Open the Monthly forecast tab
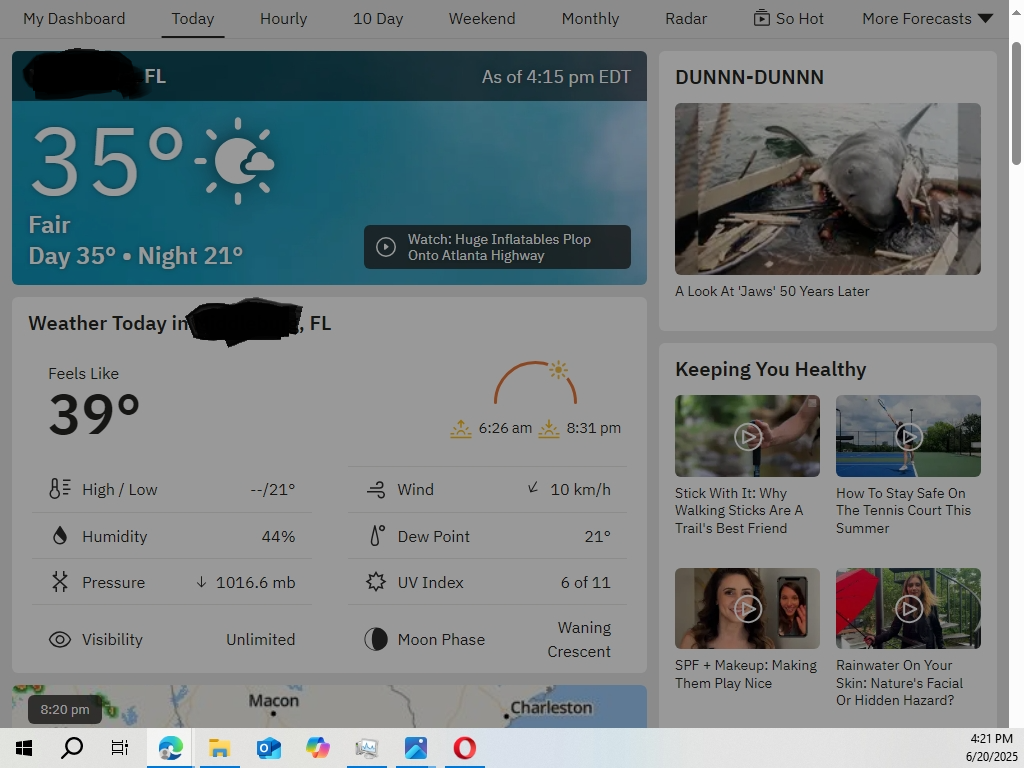The width and height of the screenshot is (1024, 768). click(590, 19)
